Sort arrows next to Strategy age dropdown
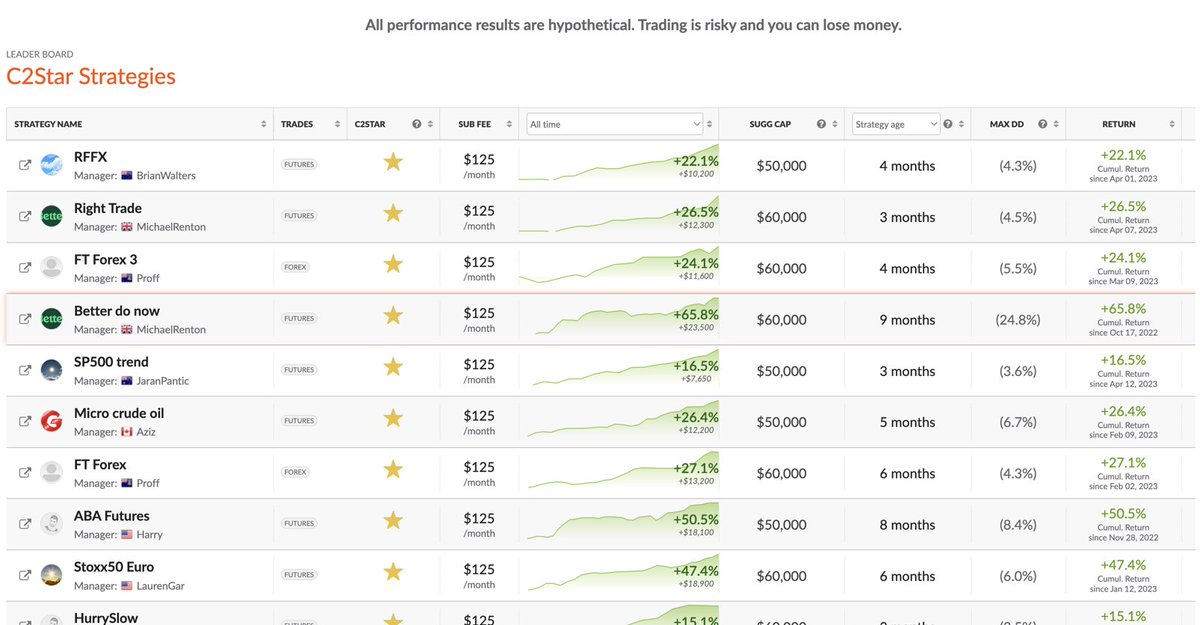The height and width of the screenshot is (625, 1200). (x=961, y=124)
